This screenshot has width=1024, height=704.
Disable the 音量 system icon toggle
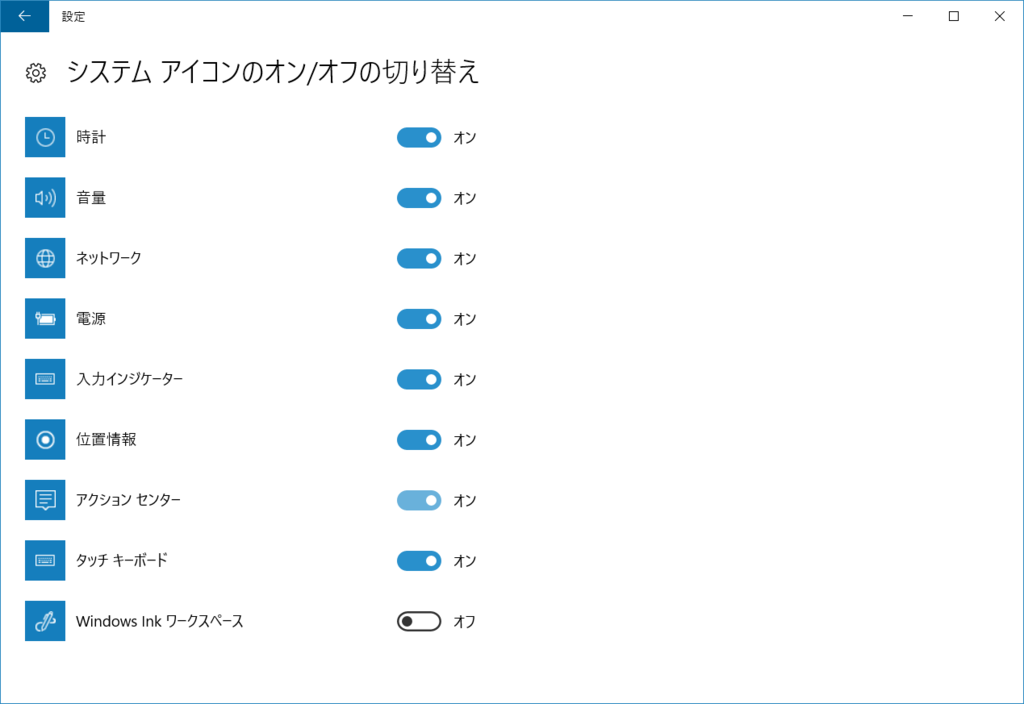click(418, 197)
